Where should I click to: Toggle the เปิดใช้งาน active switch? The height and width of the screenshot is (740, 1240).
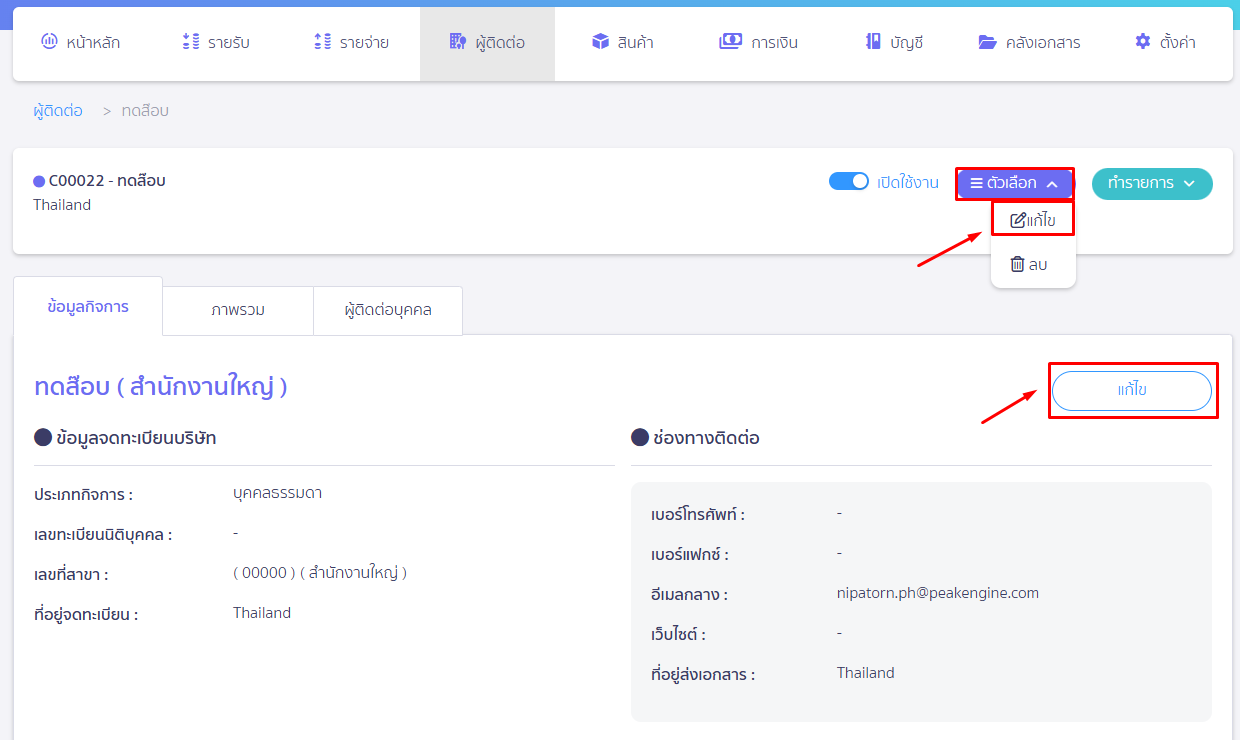click(849, 182)
